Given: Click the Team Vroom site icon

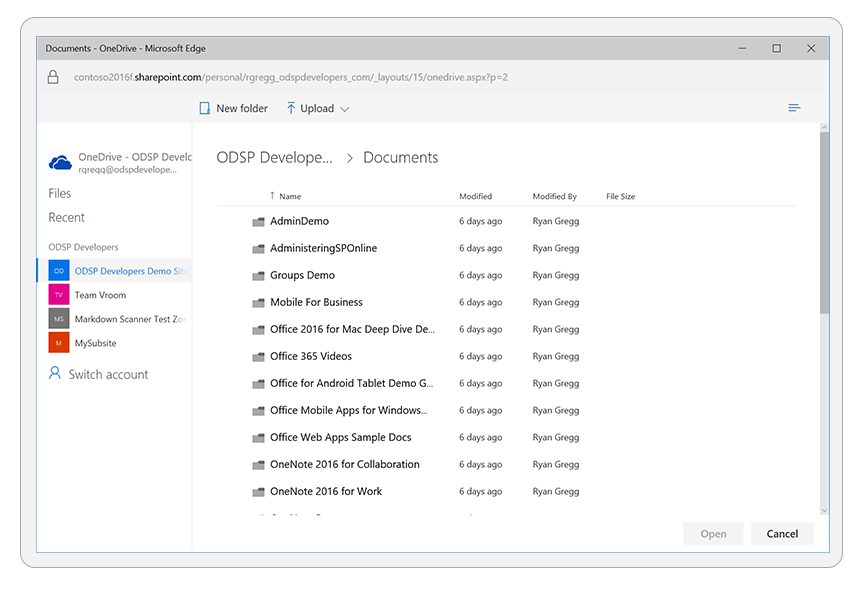Looking at the screenshot, I should click(x=57, y=295).
